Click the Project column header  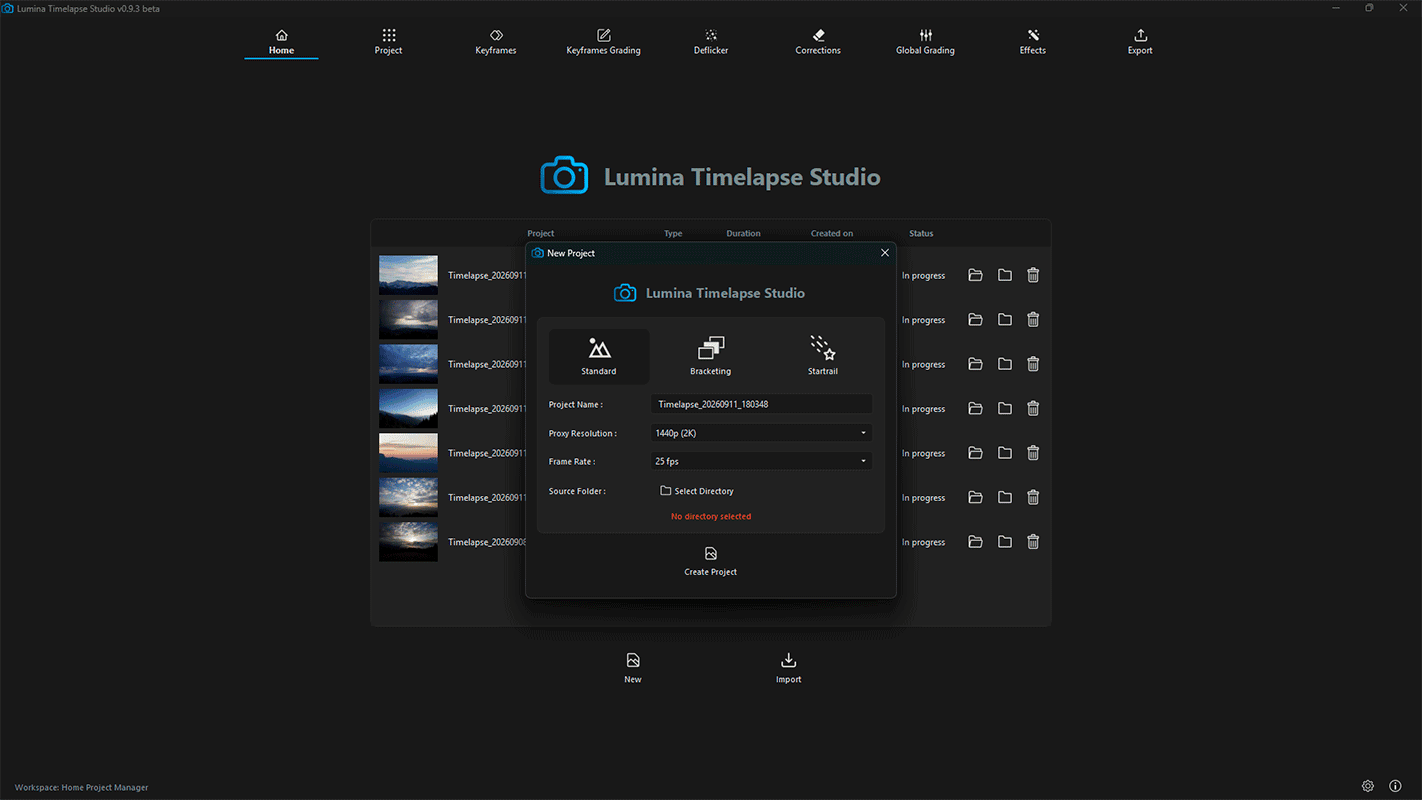pos(541,233)
